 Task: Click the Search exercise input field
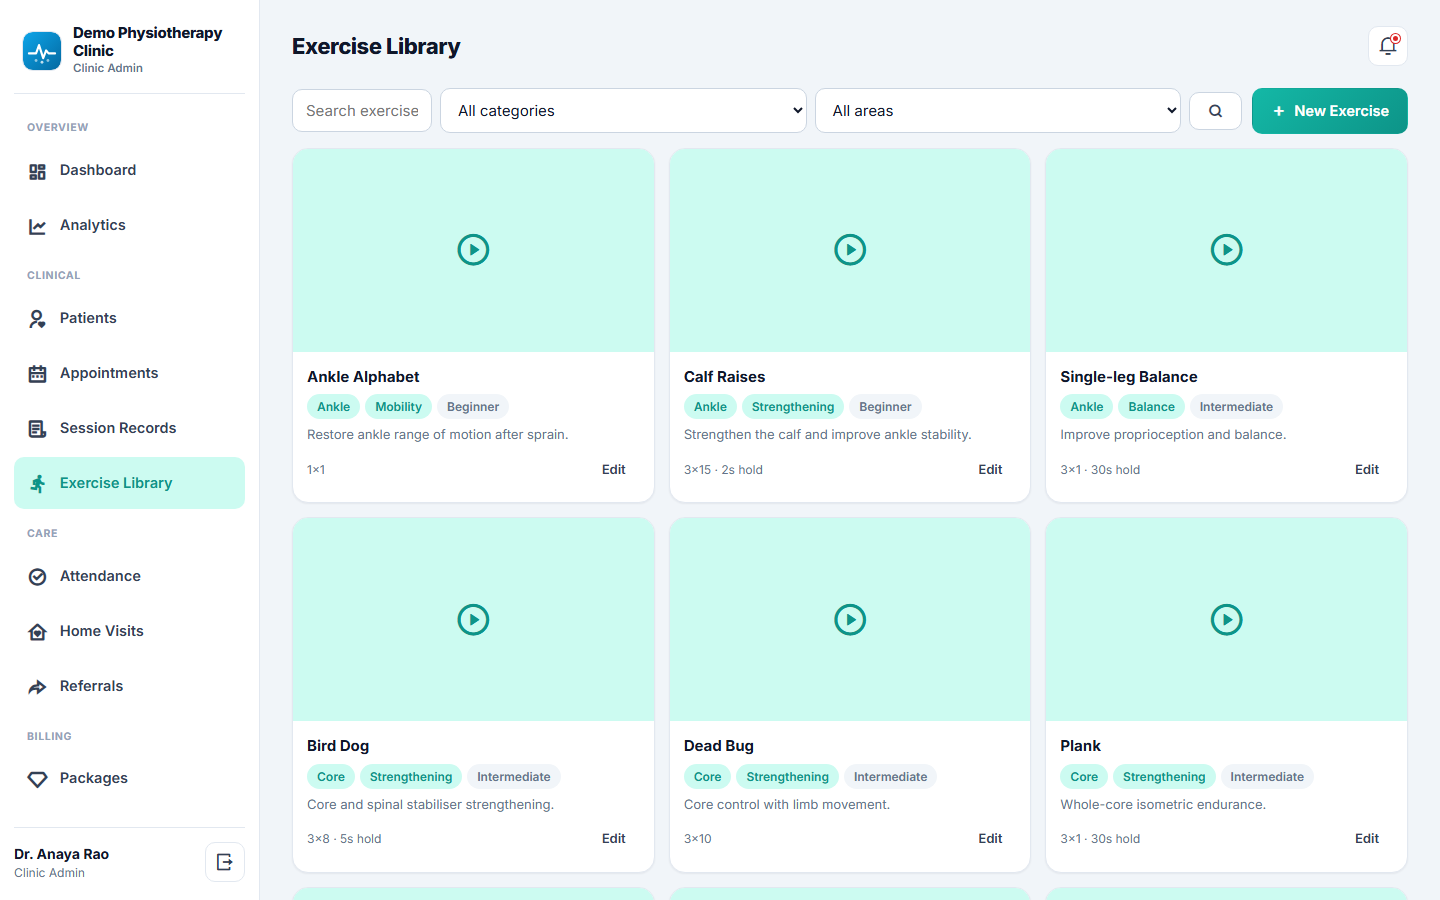[362, 111]
